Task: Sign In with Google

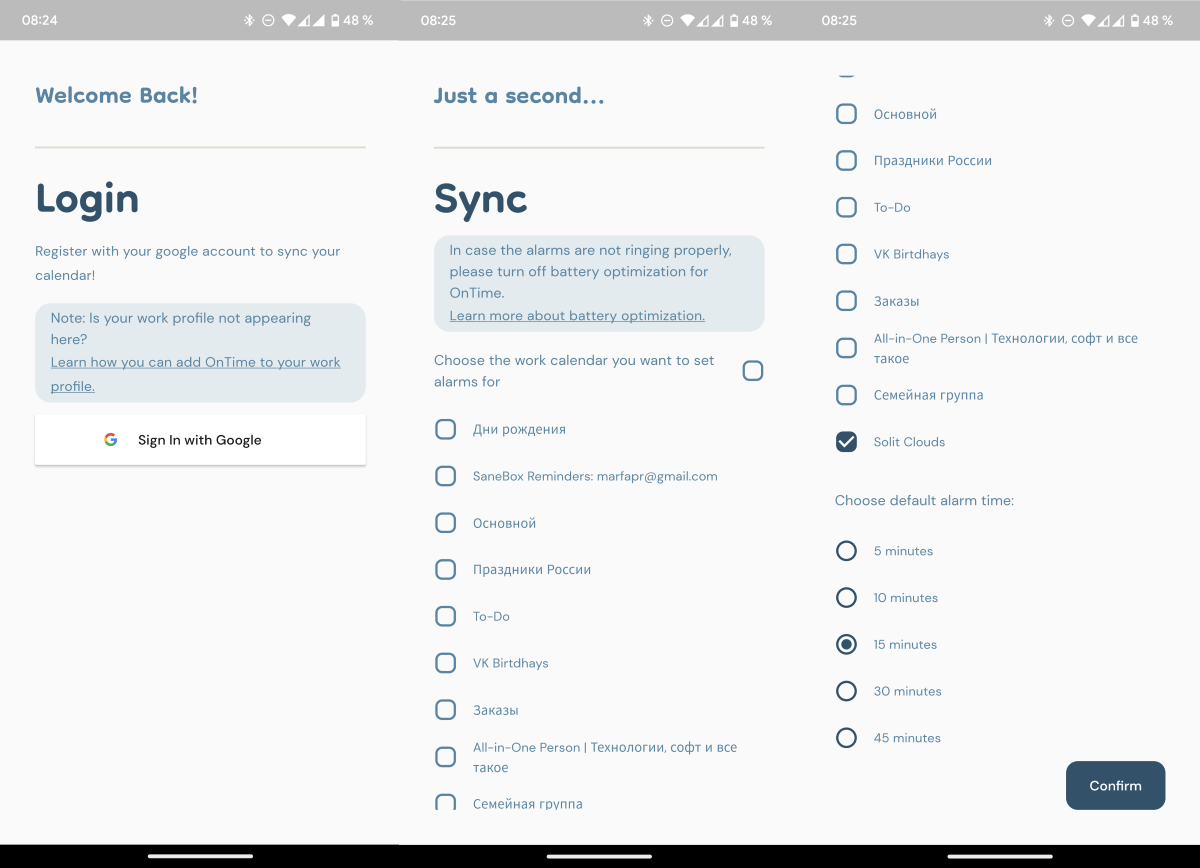Action: tap(200, 440)
